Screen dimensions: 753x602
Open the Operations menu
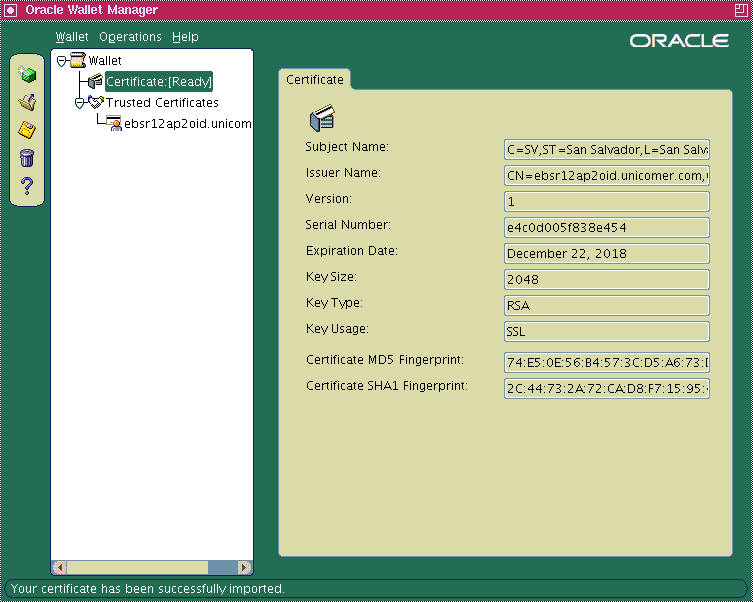130,37
